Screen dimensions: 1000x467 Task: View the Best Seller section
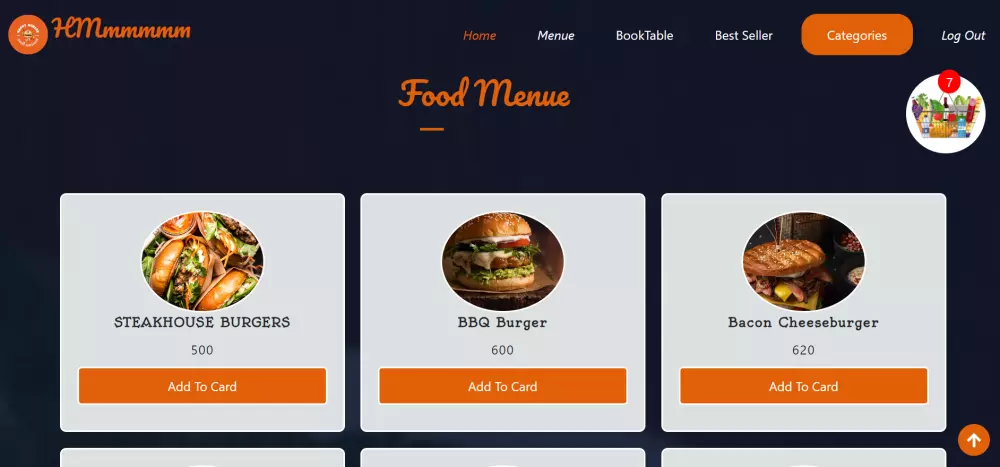click(x=744, y=36)
